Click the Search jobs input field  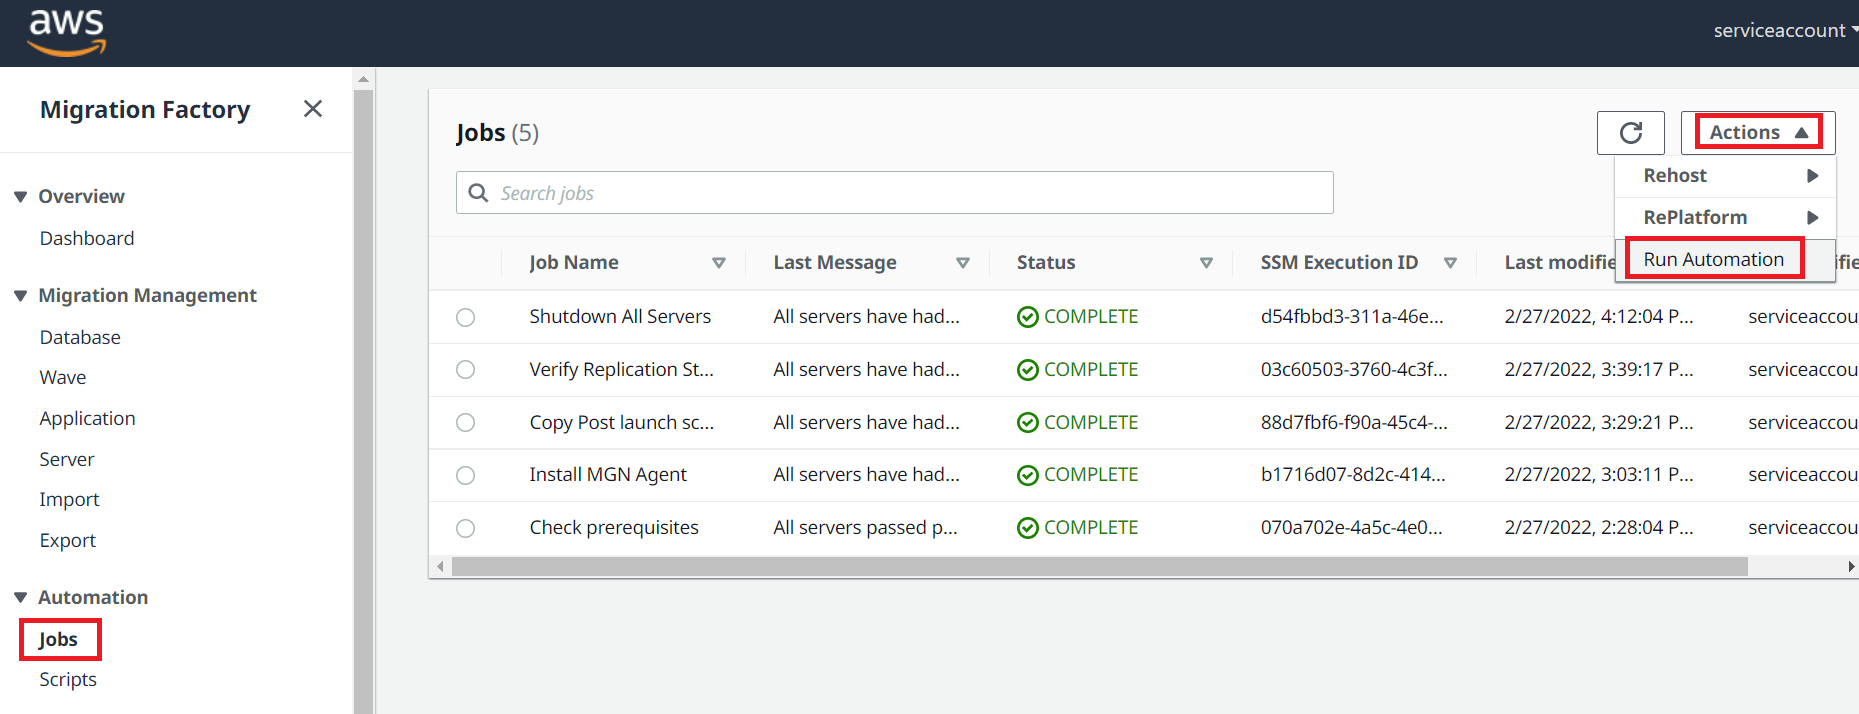point(894,193)
